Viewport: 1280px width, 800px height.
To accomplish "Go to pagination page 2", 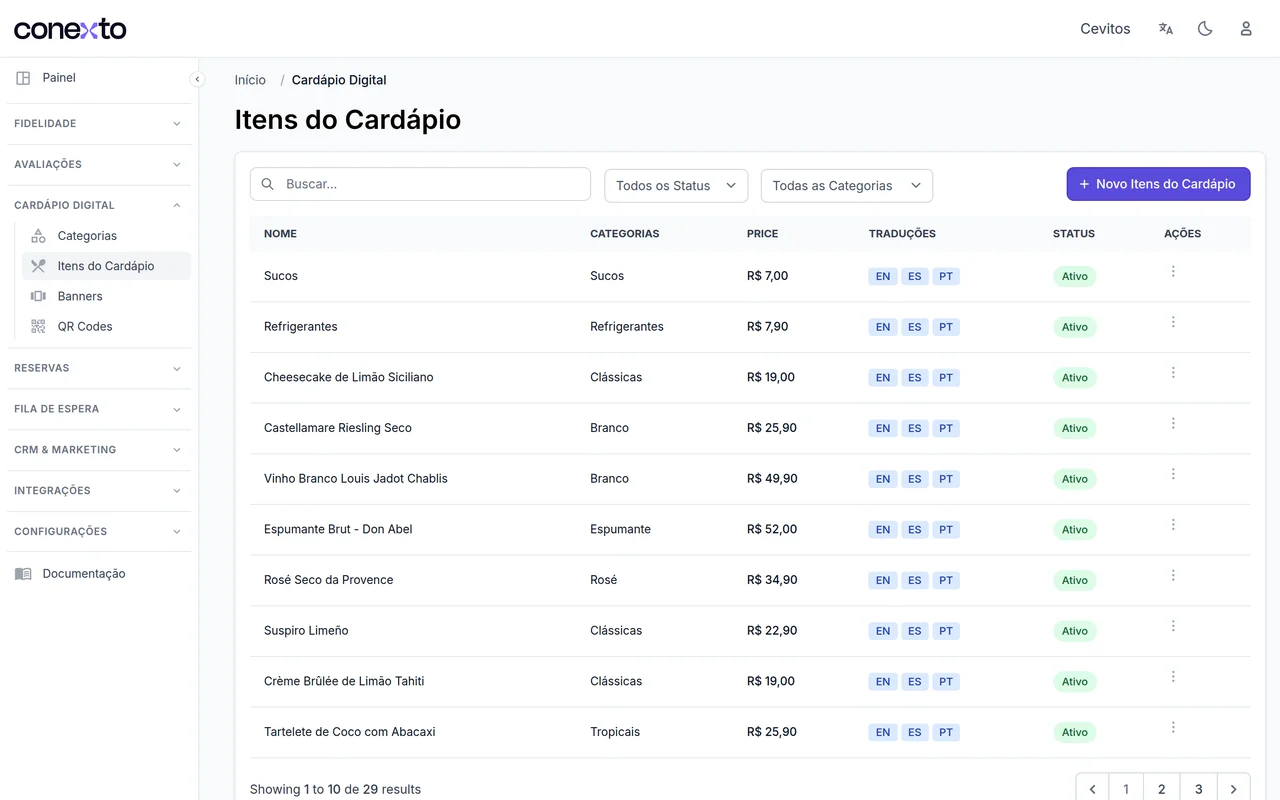I will point(1161,789).
